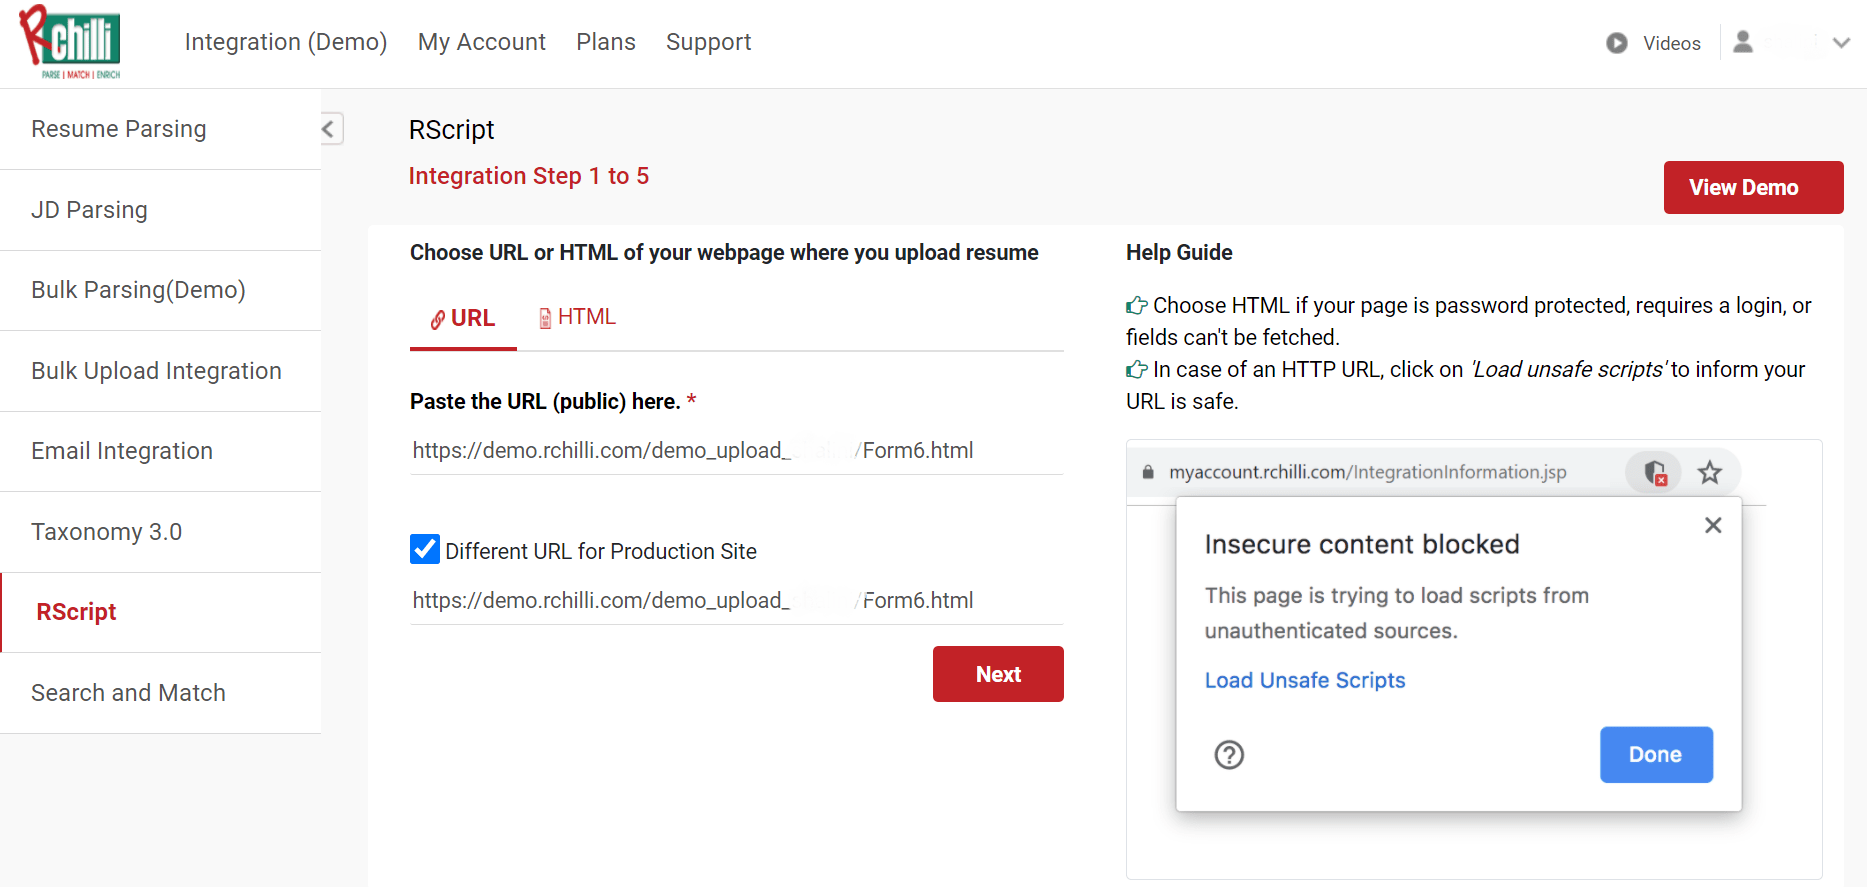Open Support menu
The height and width of the screenshot is (887, 1867).
708,42
